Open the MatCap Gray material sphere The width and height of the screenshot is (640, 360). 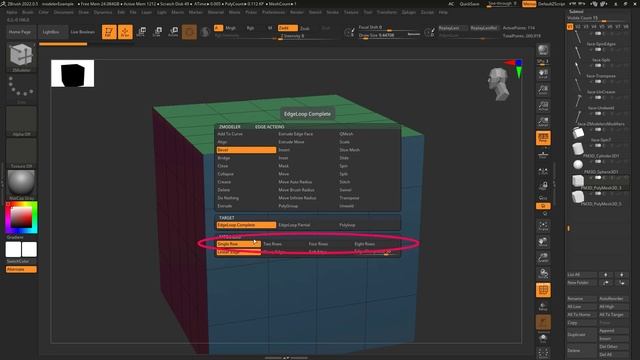tap(21, 184)
